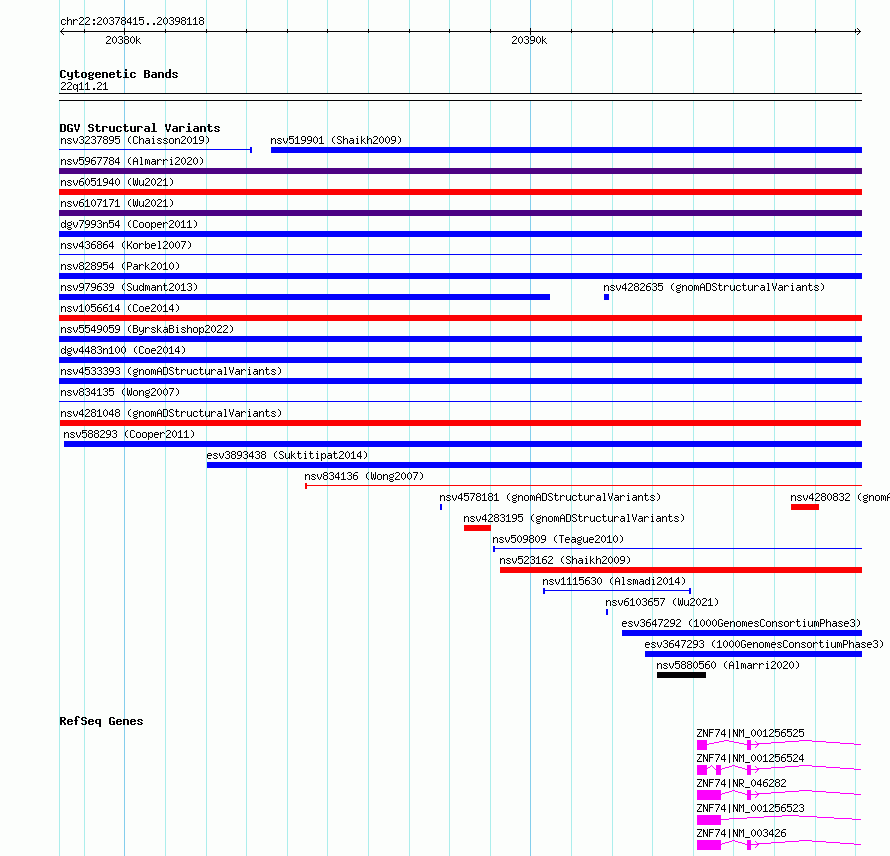Click nsv6051940 (Wu2021) variant label
Image resolution: width=890 pixels, height=856 pixels.
point(117,182)
